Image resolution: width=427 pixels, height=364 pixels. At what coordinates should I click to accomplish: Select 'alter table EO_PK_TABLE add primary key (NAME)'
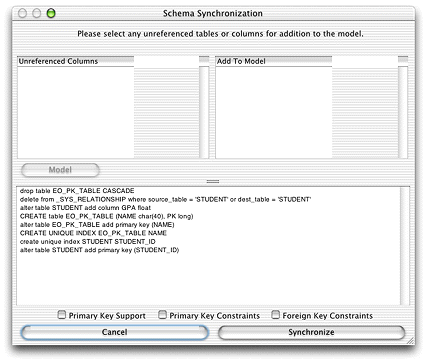click(97, 225)
